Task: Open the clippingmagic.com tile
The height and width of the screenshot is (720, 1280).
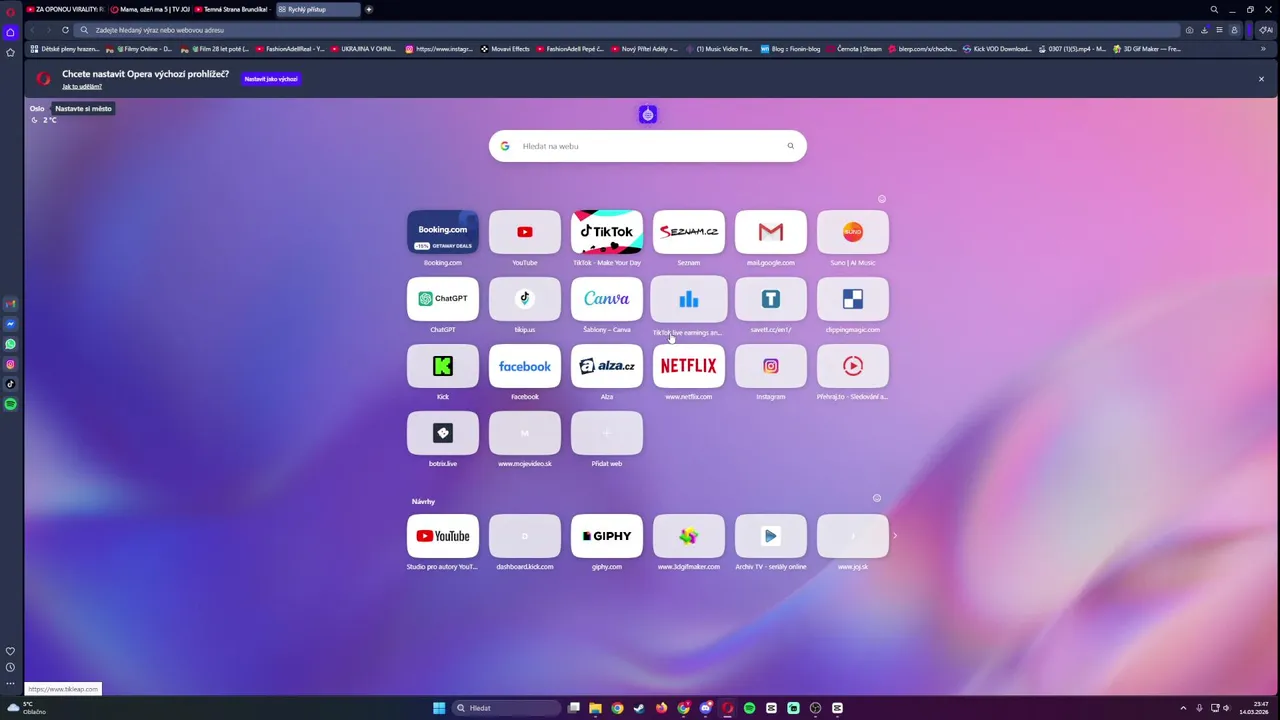Action: (x=852, y=299)
